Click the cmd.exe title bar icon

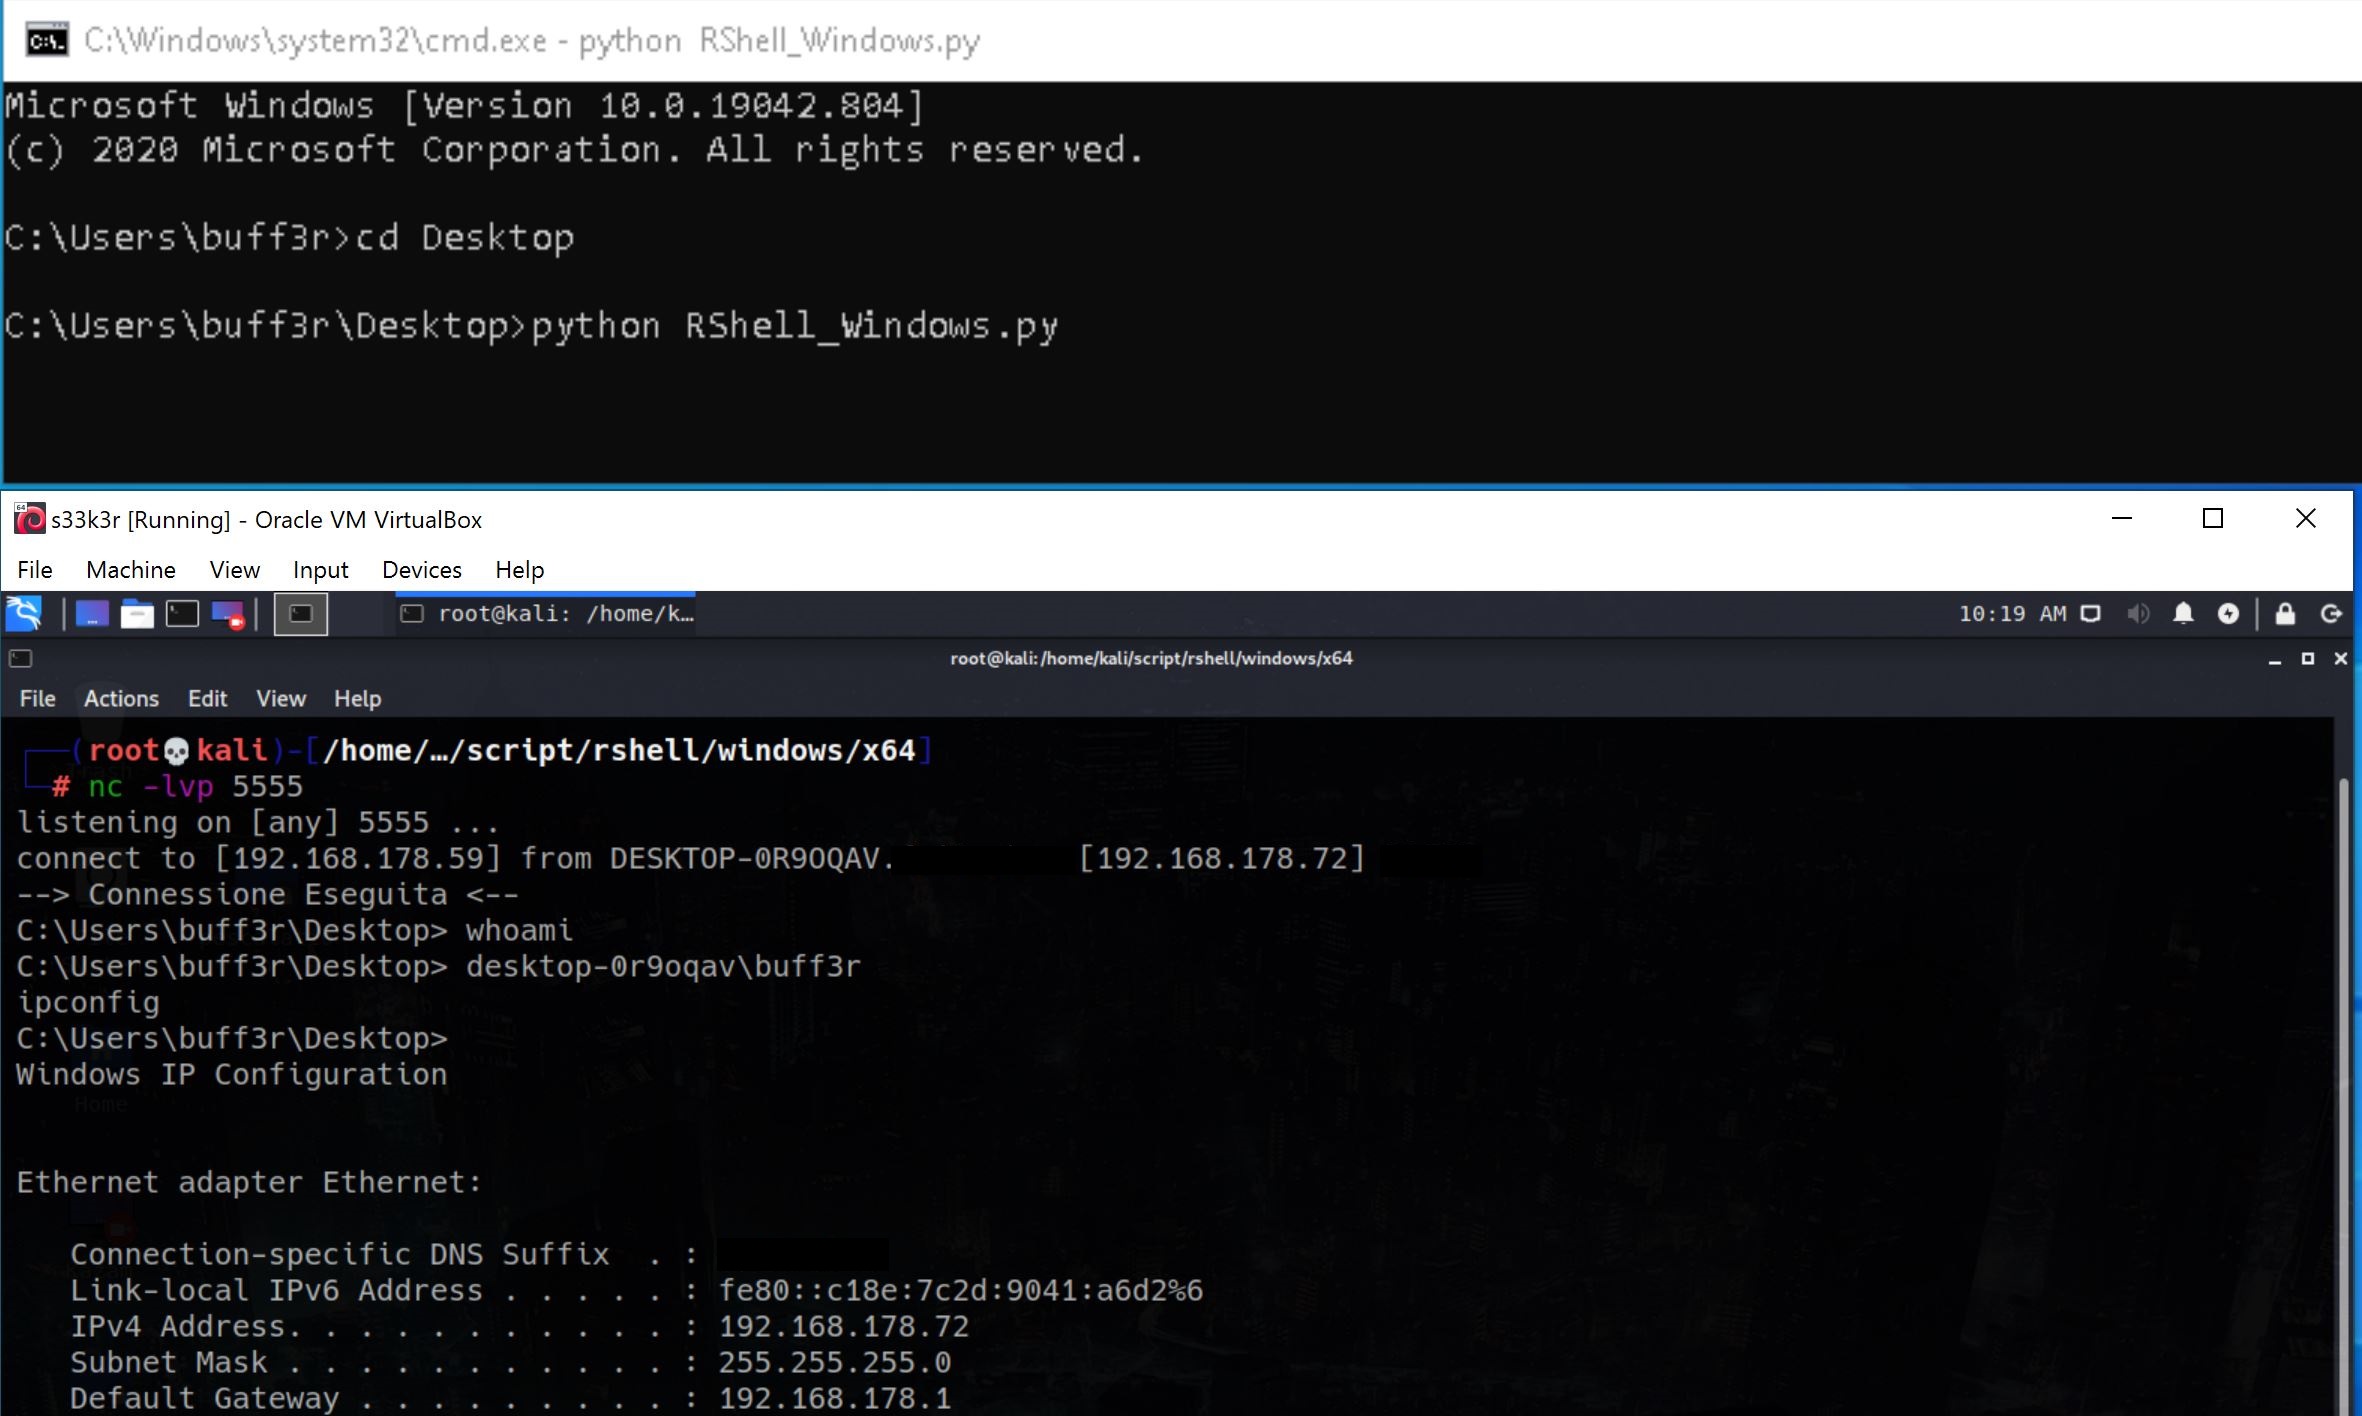[x=46, y=40]
